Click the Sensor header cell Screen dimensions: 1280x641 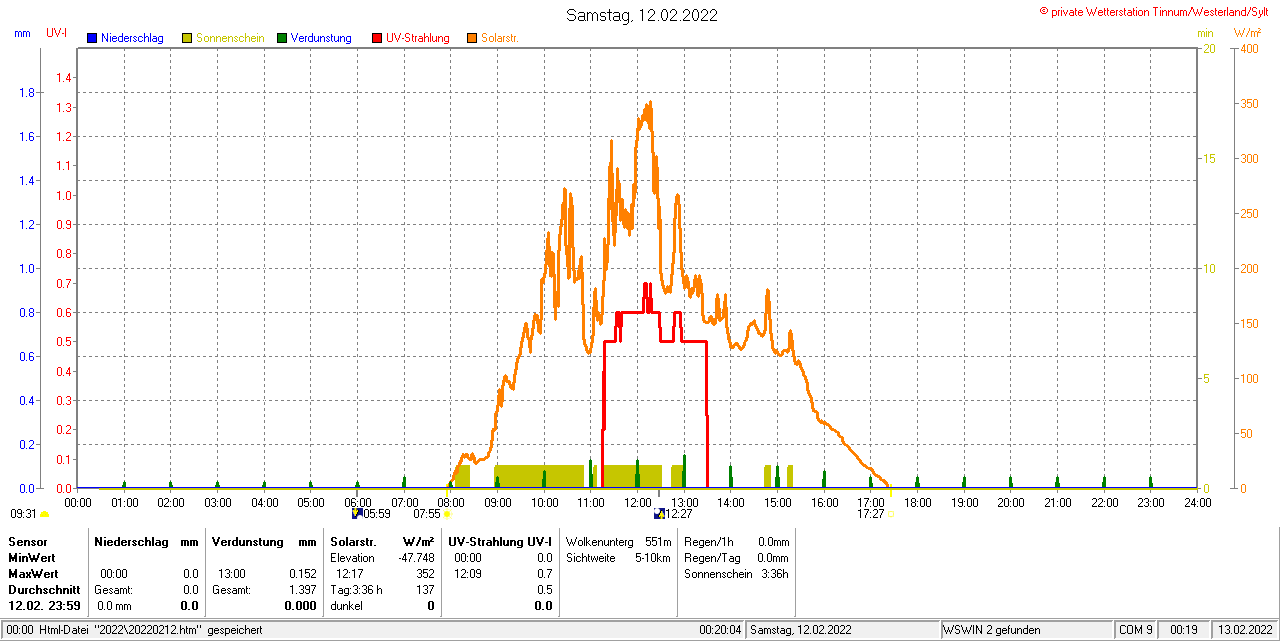[27, 541]
